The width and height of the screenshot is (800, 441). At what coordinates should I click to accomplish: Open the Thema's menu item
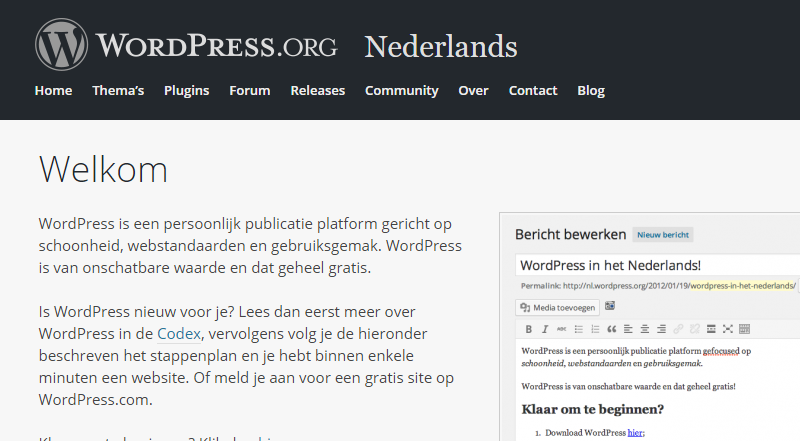[x=118, y=90]
